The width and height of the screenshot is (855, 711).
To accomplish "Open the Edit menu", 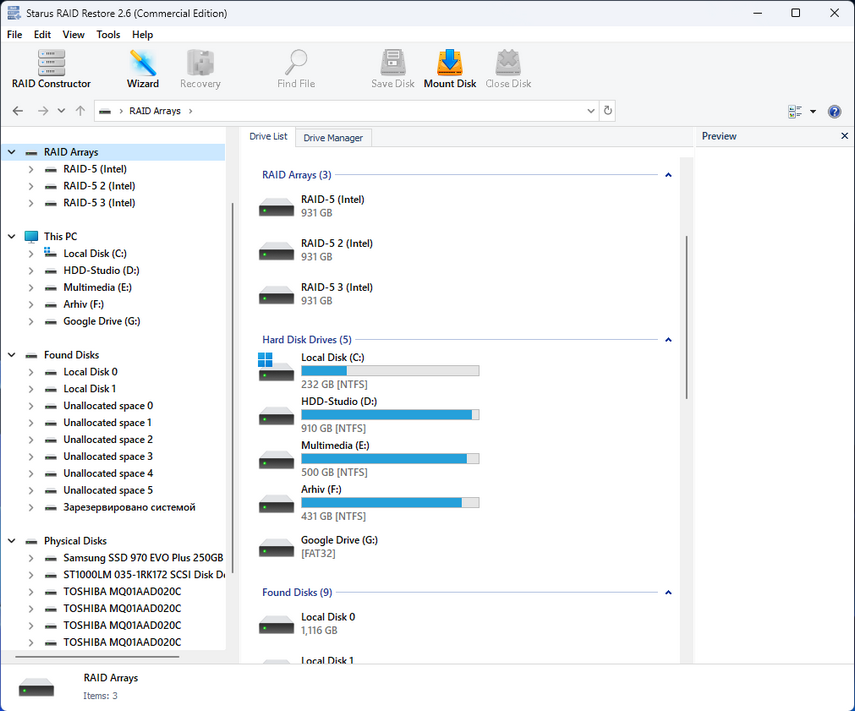I will [42, 34].
